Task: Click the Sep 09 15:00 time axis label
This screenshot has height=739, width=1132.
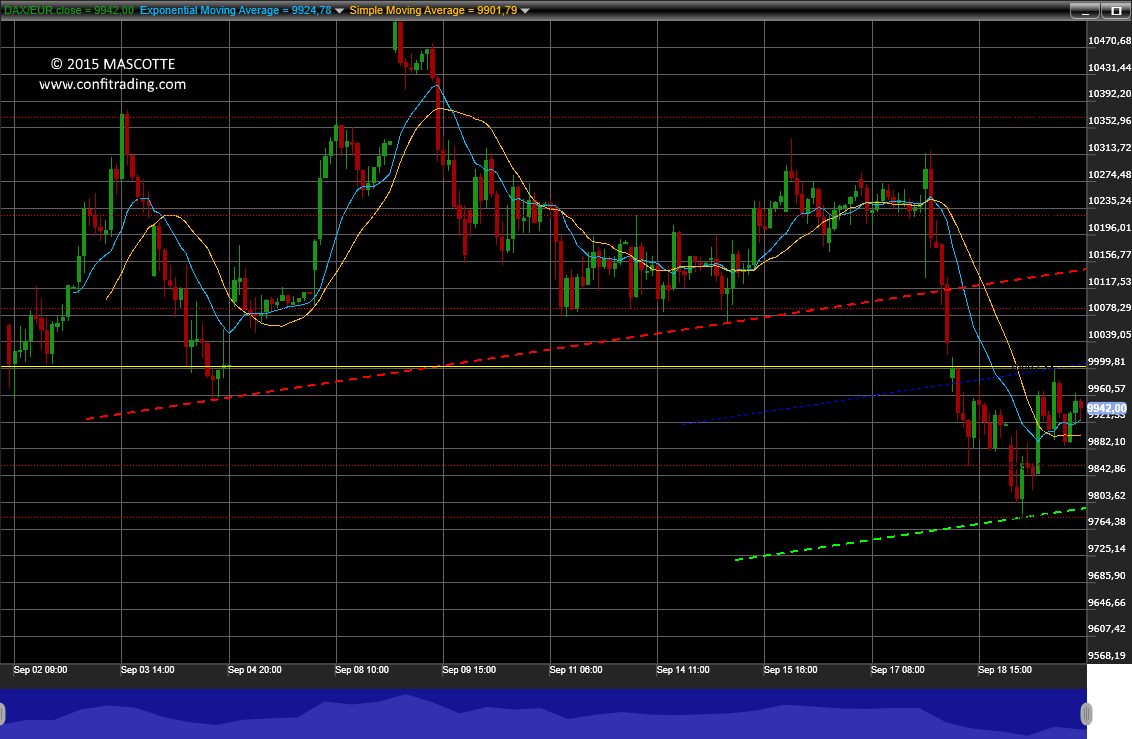Action: click(469, 670)
